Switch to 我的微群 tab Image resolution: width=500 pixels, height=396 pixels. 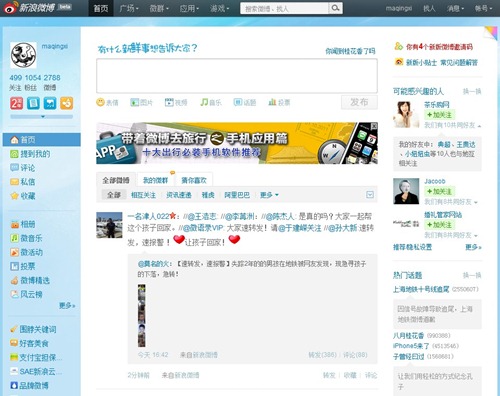point(155,180)
